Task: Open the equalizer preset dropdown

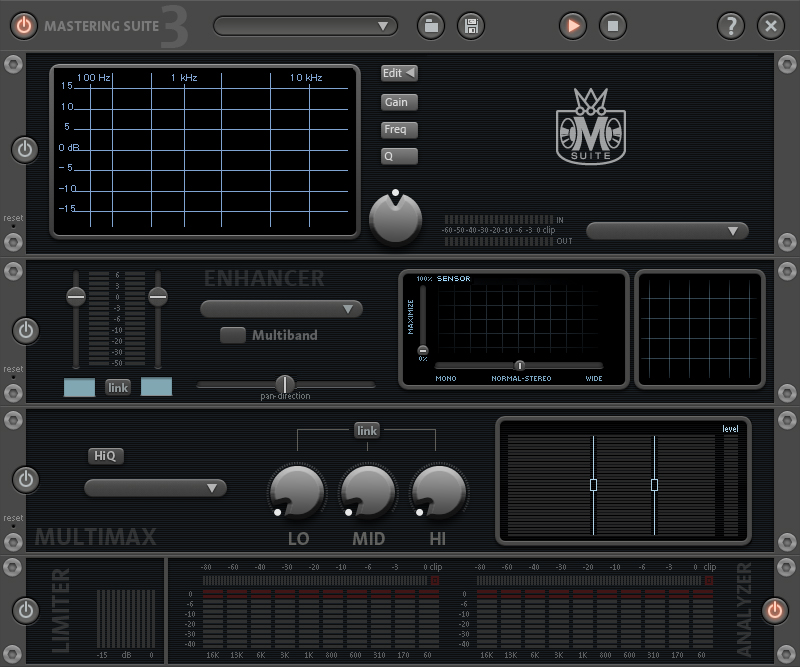Action: [x=667, y=231]
